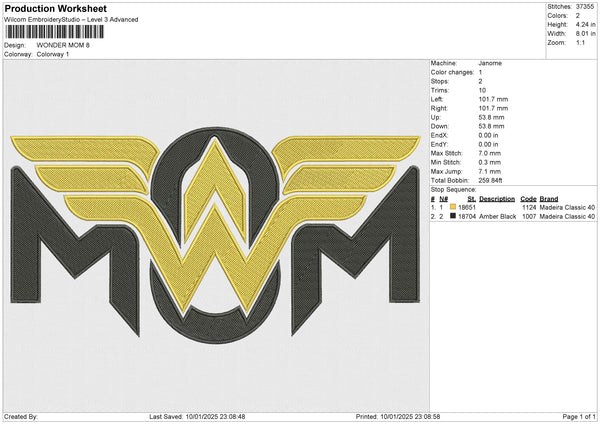
Task: Click the 'Colorway 1' value
Action: (x=53, y=54)
